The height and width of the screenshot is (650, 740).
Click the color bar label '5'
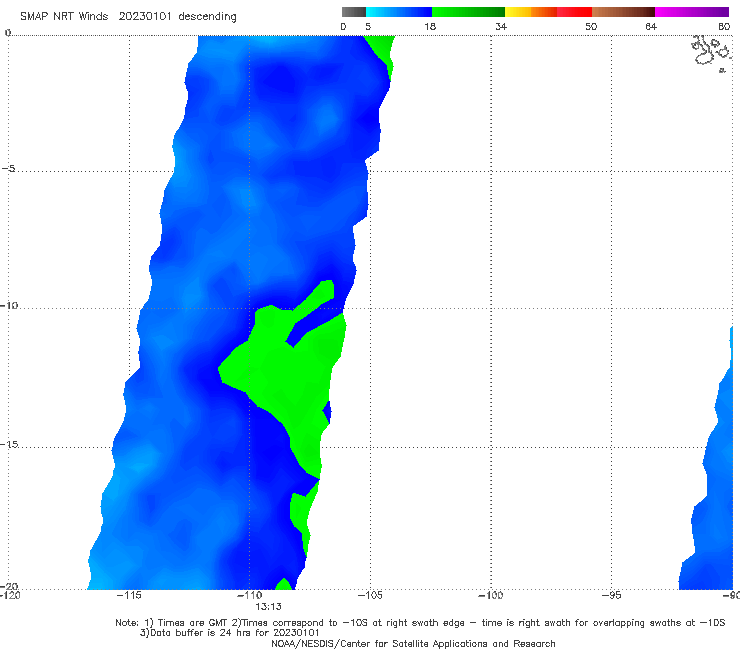click(368, 27)
